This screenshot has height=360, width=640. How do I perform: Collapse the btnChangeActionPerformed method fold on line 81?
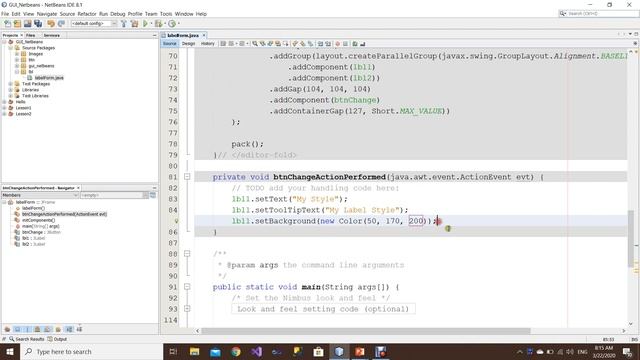(187, 177)
